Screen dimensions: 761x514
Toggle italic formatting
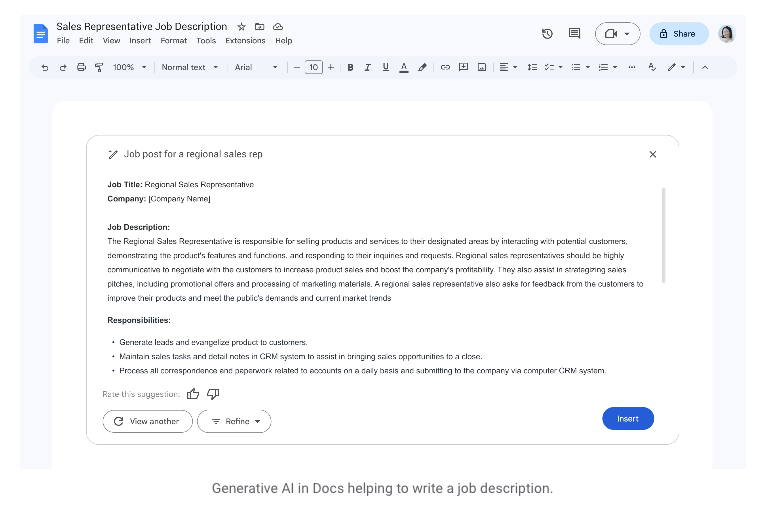tap(367, 67)
